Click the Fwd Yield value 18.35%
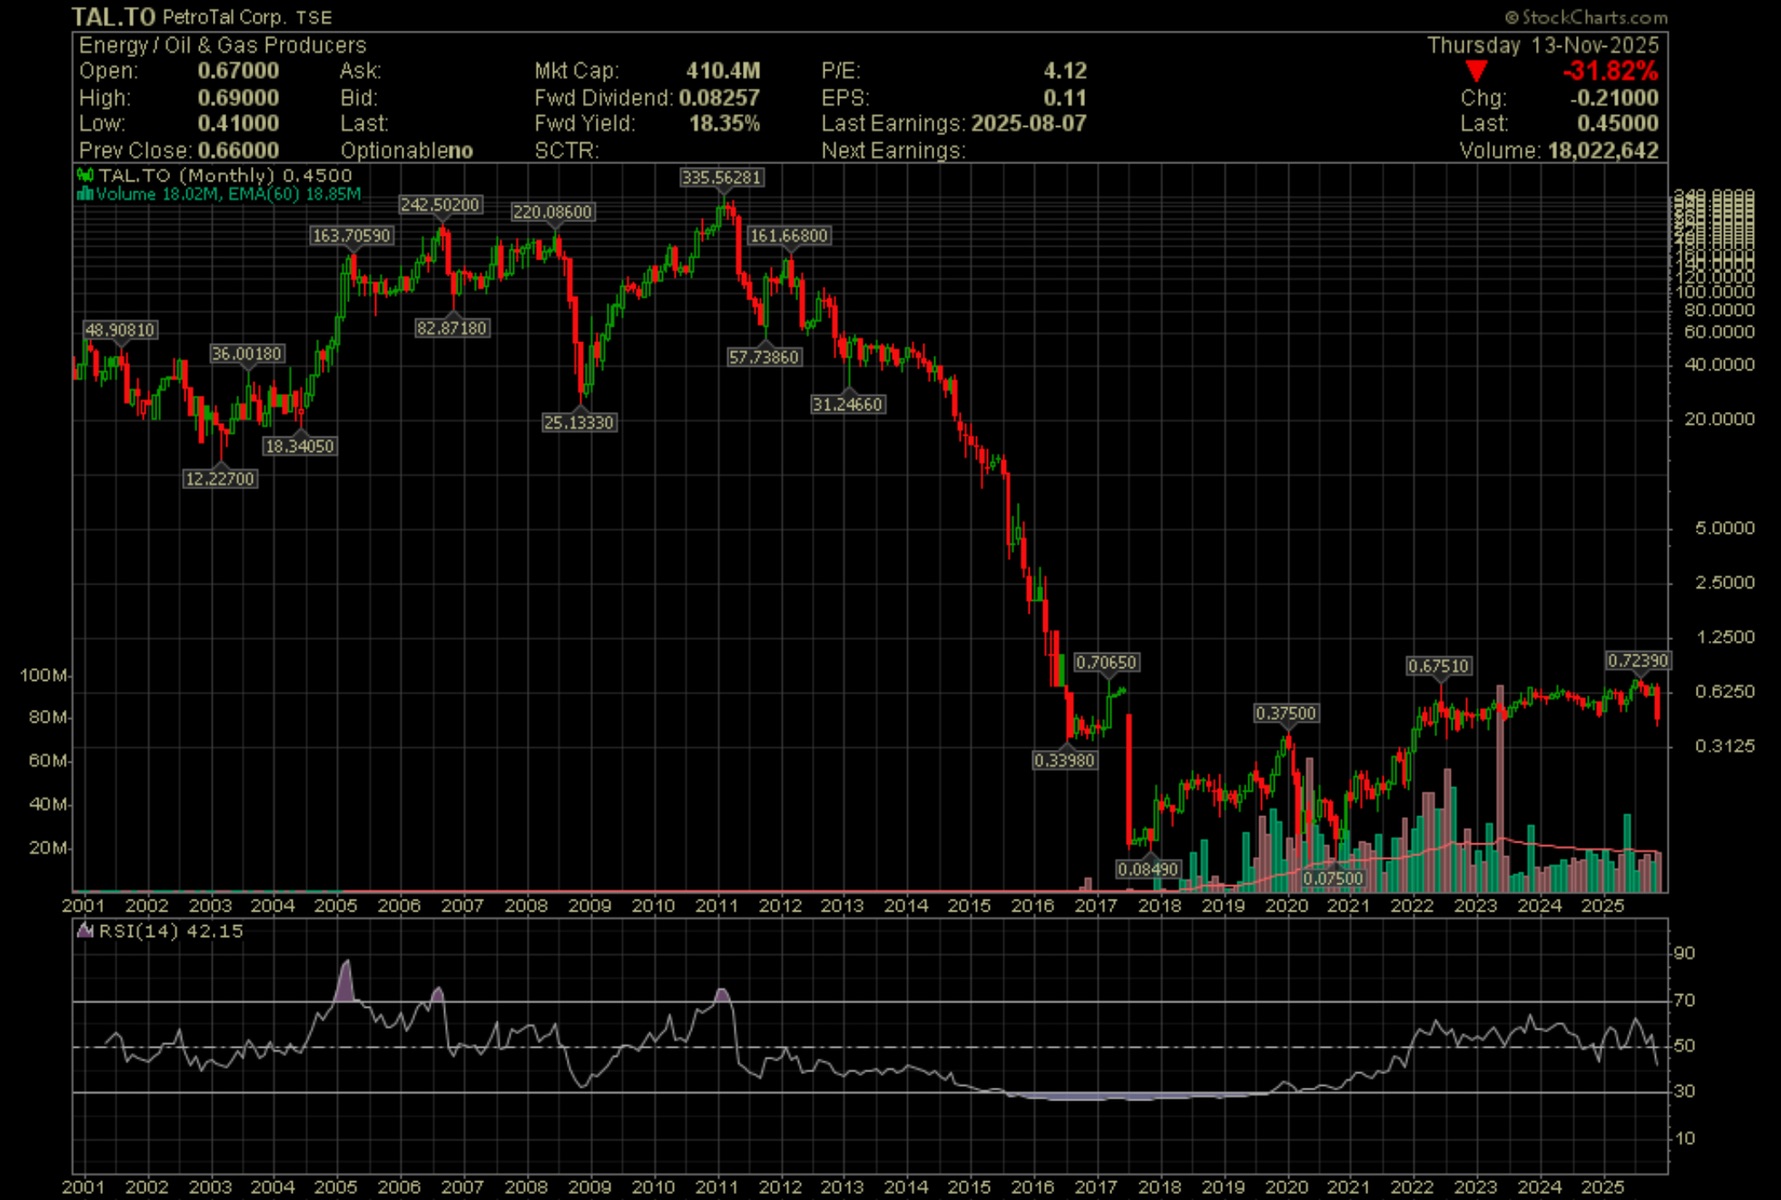1781x1200 pixels. [x=724, y=124]
